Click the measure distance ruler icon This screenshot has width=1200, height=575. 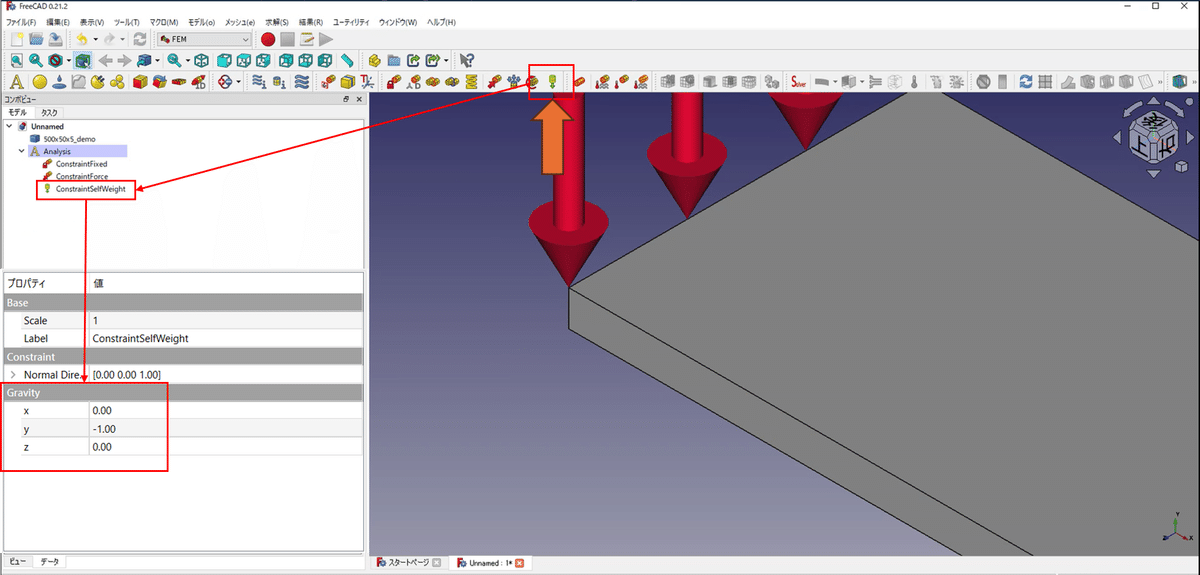(346, 61)
